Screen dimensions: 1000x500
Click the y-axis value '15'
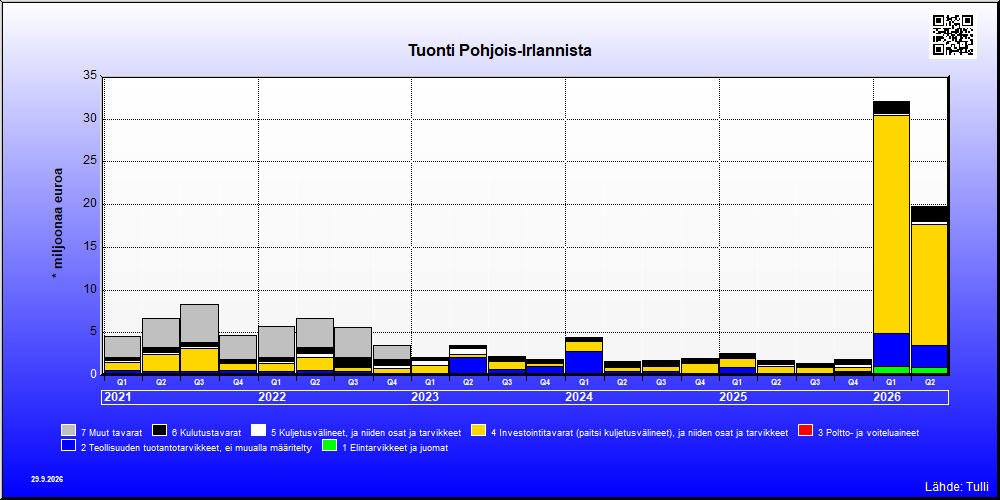click(x=90, y=247)
